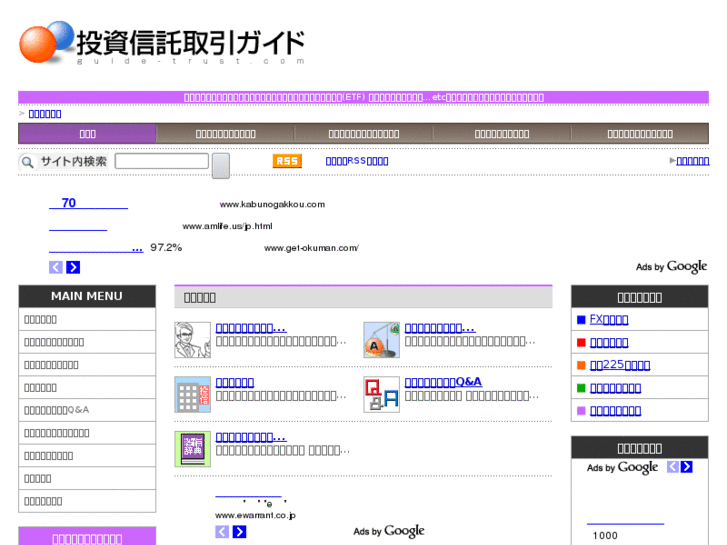Open the red Q and blue A thumbnail
727x545 pixels.
381,394
